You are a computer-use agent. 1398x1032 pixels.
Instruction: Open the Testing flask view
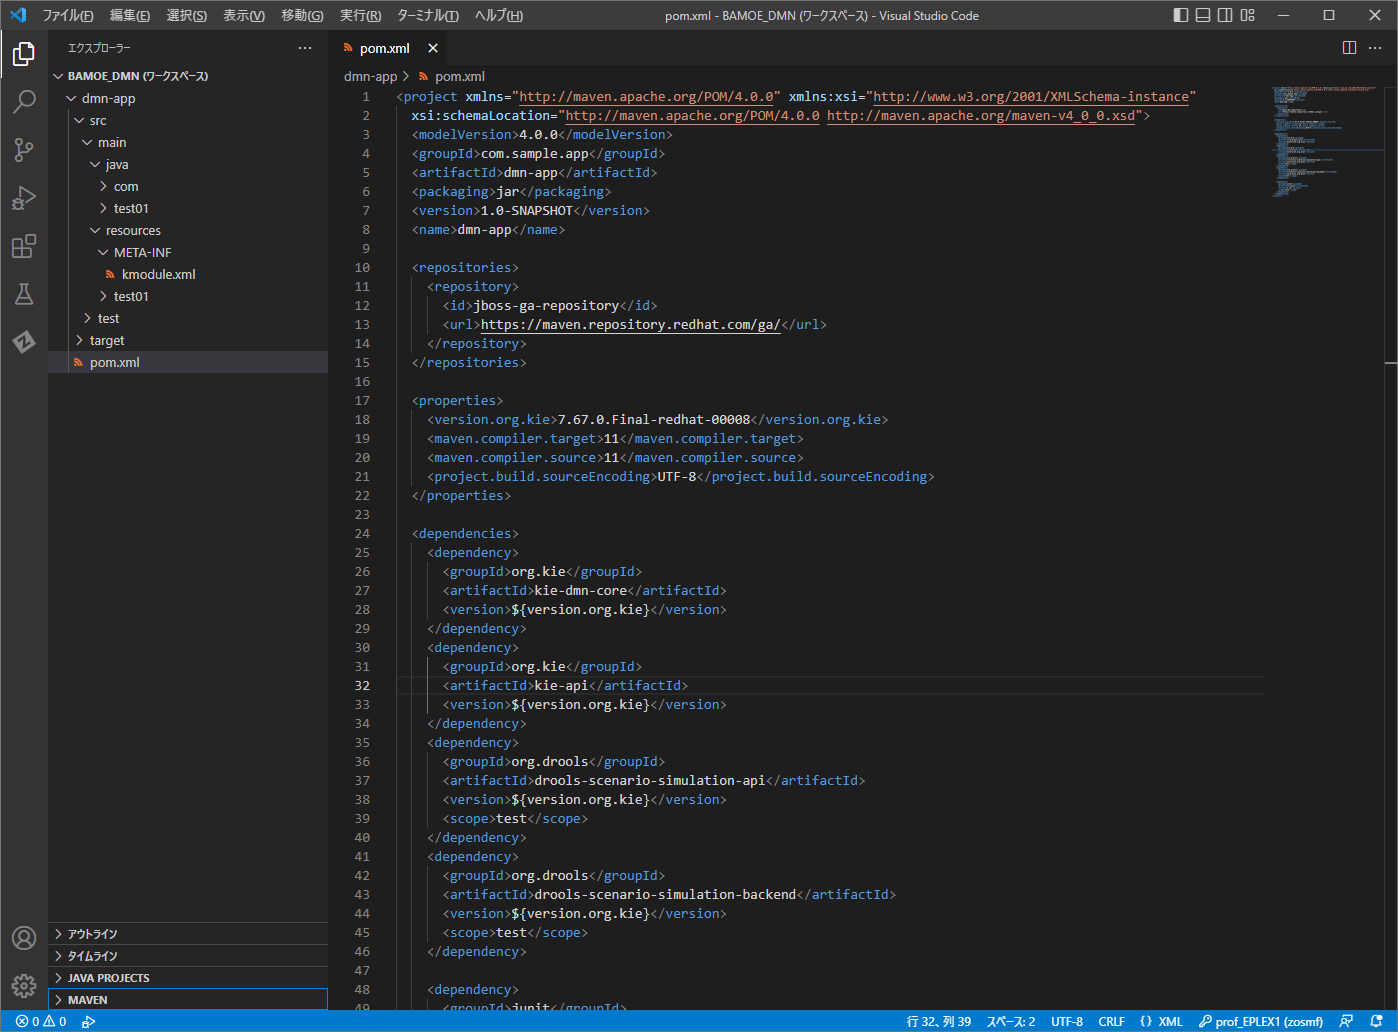(x=24, y=294)
